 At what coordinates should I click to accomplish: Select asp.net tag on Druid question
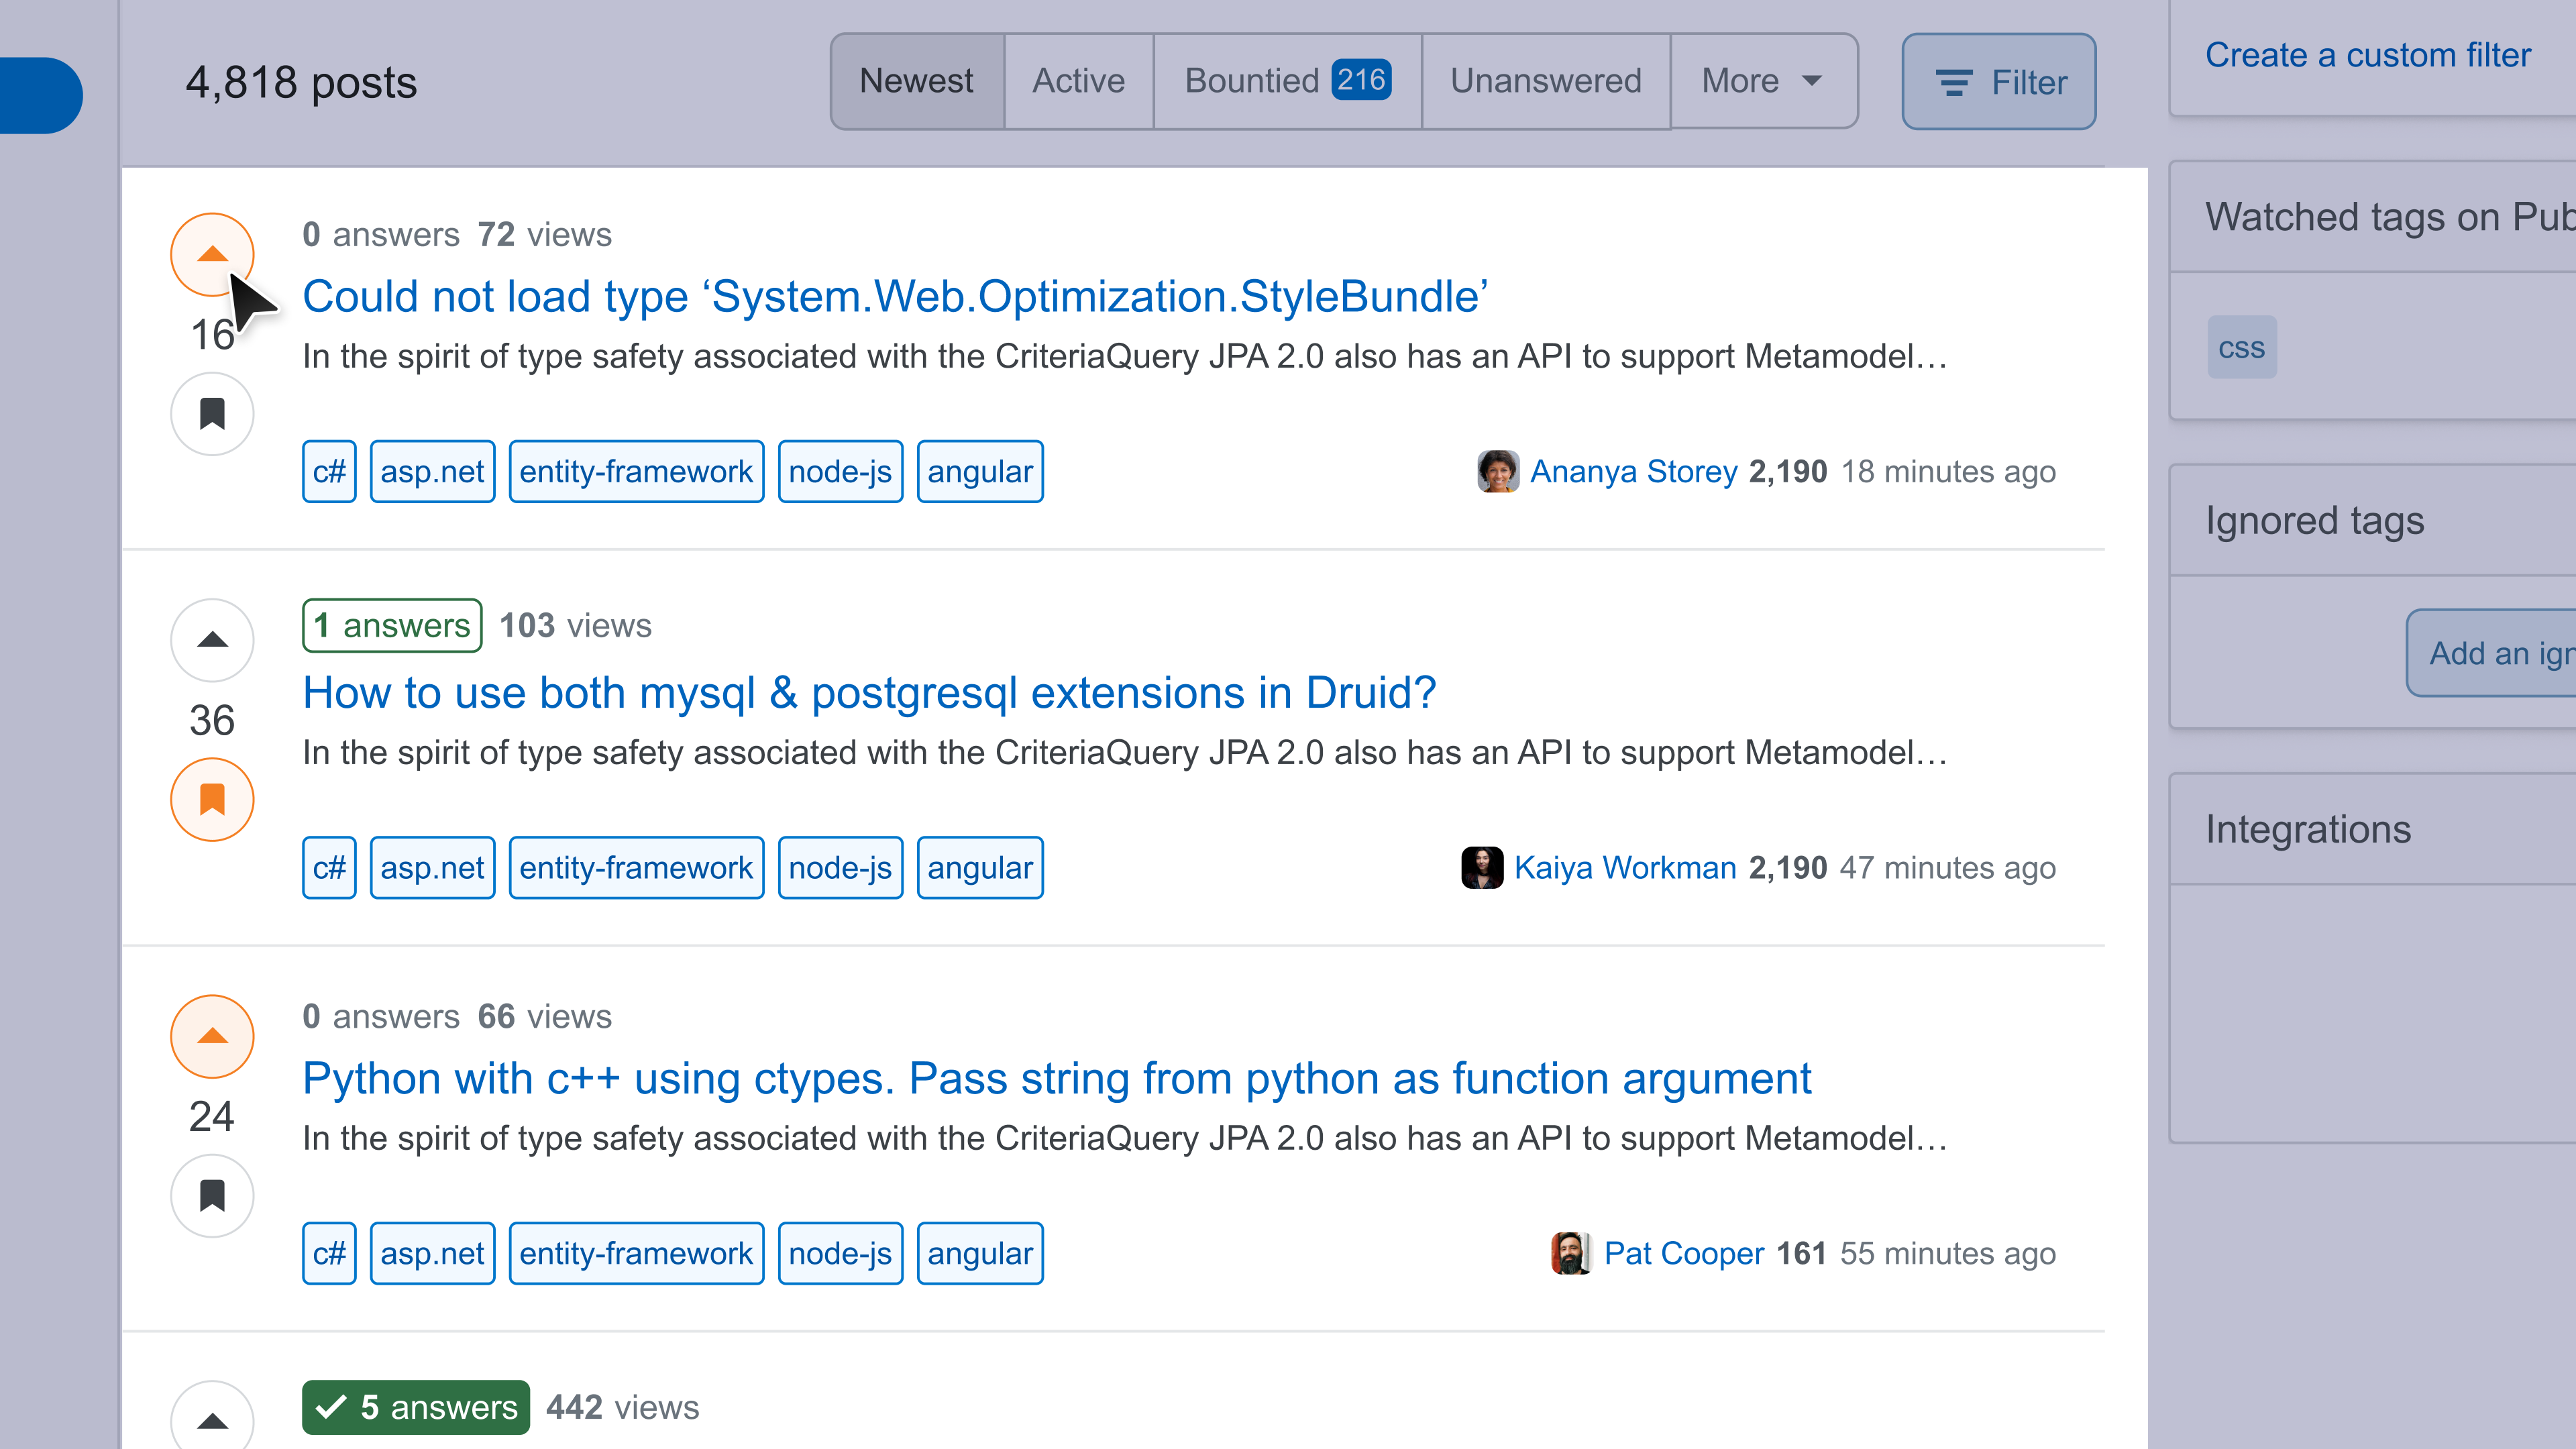(x=432, y=867)
